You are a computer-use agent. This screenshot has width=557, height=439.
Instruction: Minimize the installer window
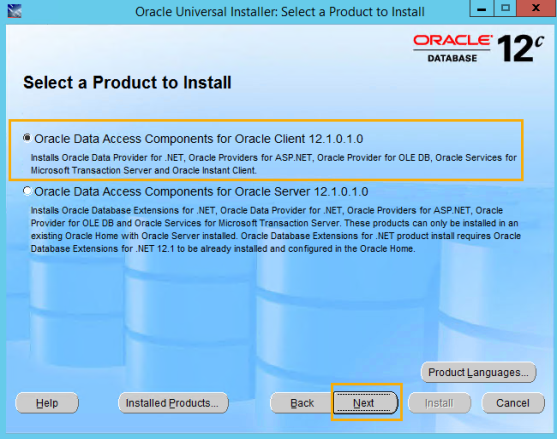tap(482, 8)
